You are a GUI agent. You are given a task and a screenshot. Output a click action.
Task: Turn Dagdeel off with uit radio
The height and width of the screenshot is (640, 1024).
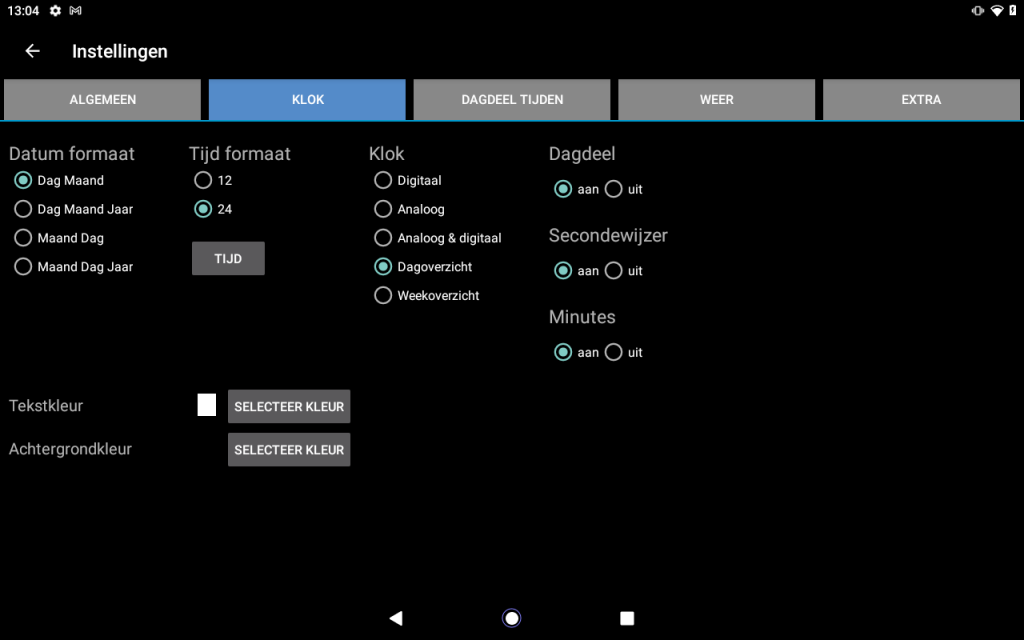614,189
